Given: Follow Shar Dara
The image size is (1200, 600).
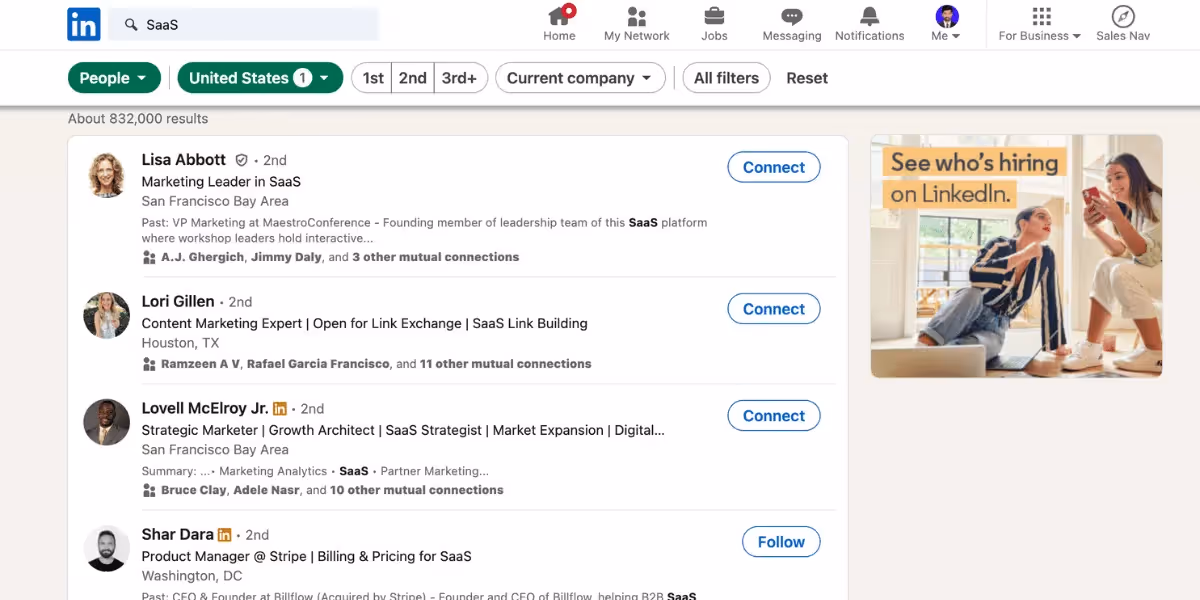Looking at the screenshot, I should coord(781,542).
